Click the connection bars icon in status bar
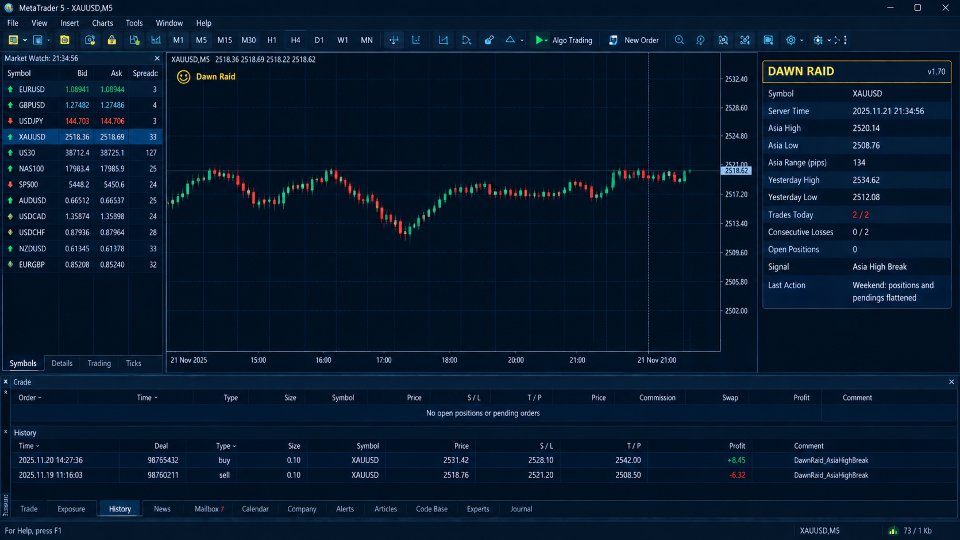This screenshot has width=960, height=540. pyautogui.click(x=893, y=530)
